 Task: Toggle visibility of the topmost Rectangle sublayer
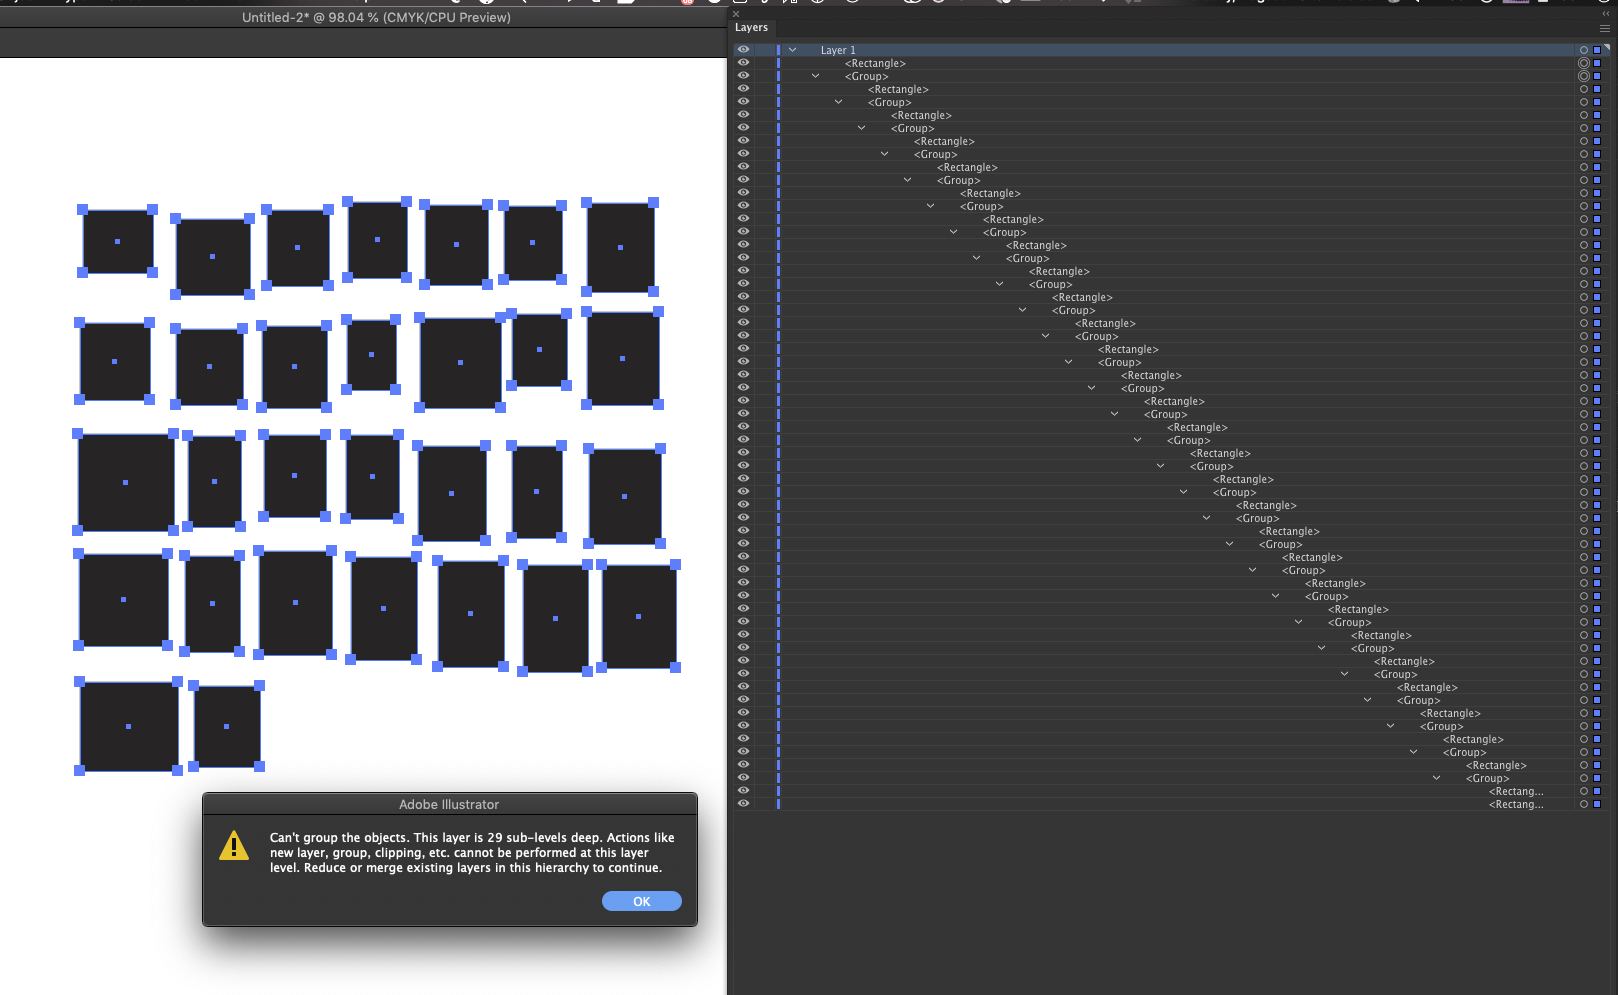743,63
